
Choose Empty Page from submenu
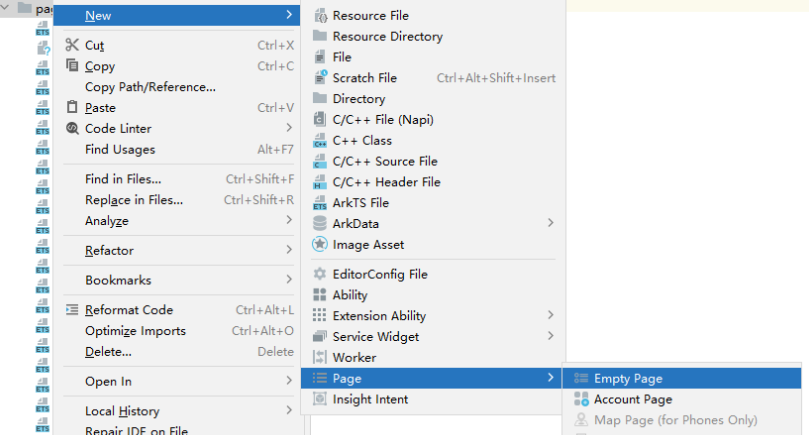point(628,379)
